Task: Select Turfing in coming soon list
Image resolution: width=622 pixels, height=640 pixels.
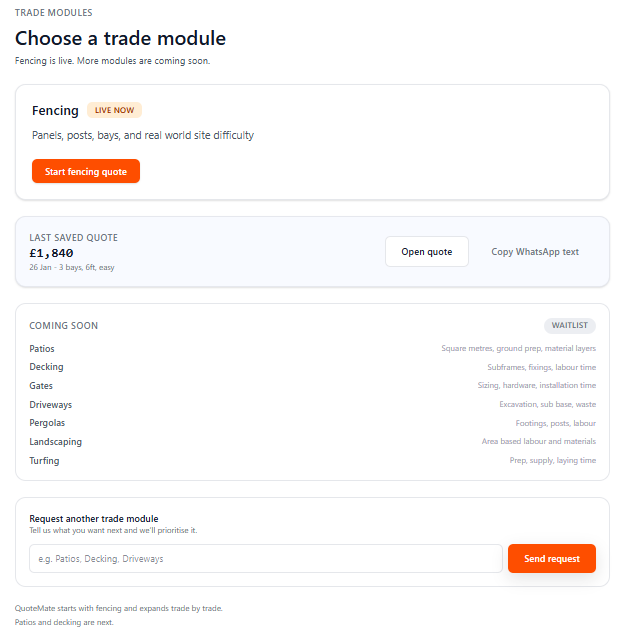Action: click(44, 461)
